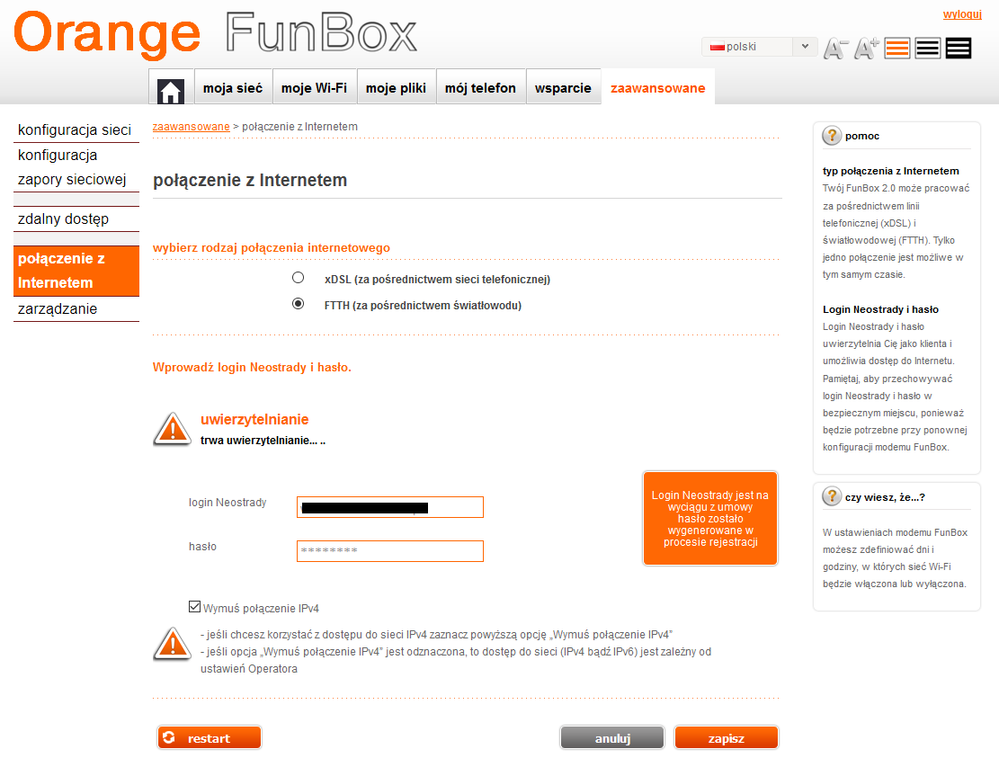Click the question-mark icon beside czy wiesz, że...?
Image resolution: width=999 pixels, height=758 pixels.
tap(830, 495)
